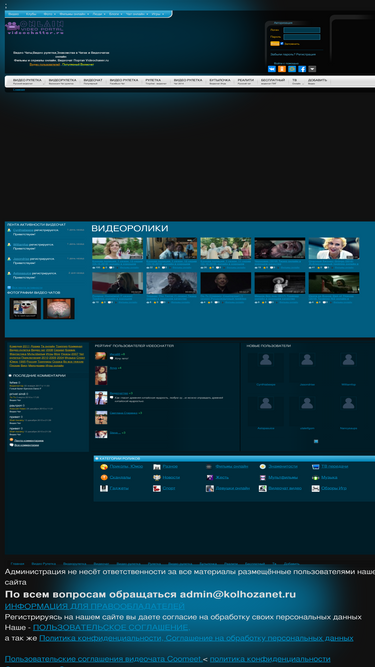
Task: Click the ТВ передачи category icon
Action: click(315, 467)
